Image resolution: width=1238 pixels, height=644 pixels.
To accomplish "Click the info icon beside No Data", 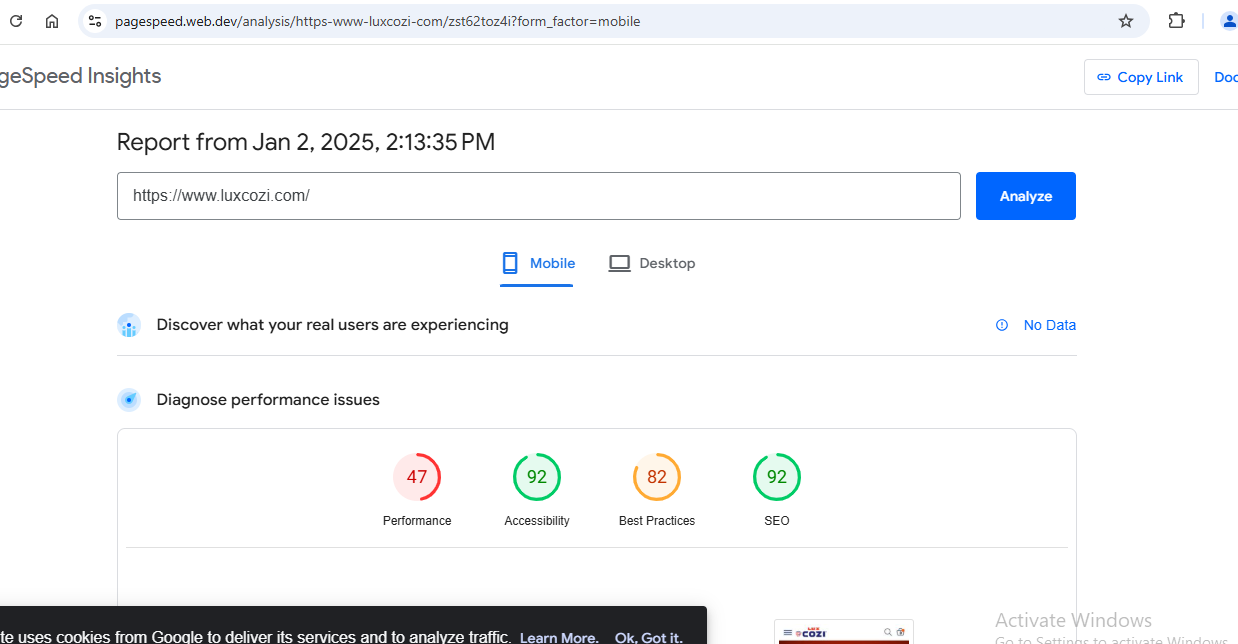I will pos(1002,325).
